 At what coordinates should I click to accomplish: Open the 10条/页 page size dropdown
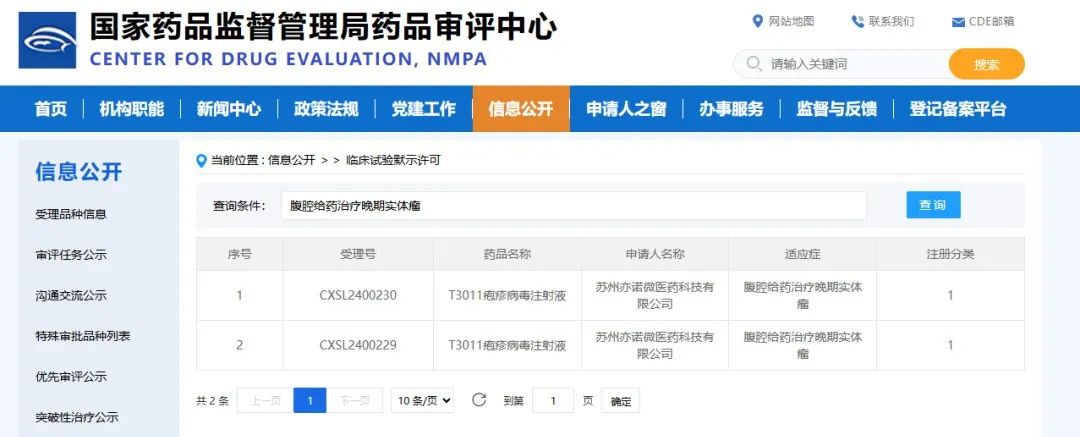(422, 400)
